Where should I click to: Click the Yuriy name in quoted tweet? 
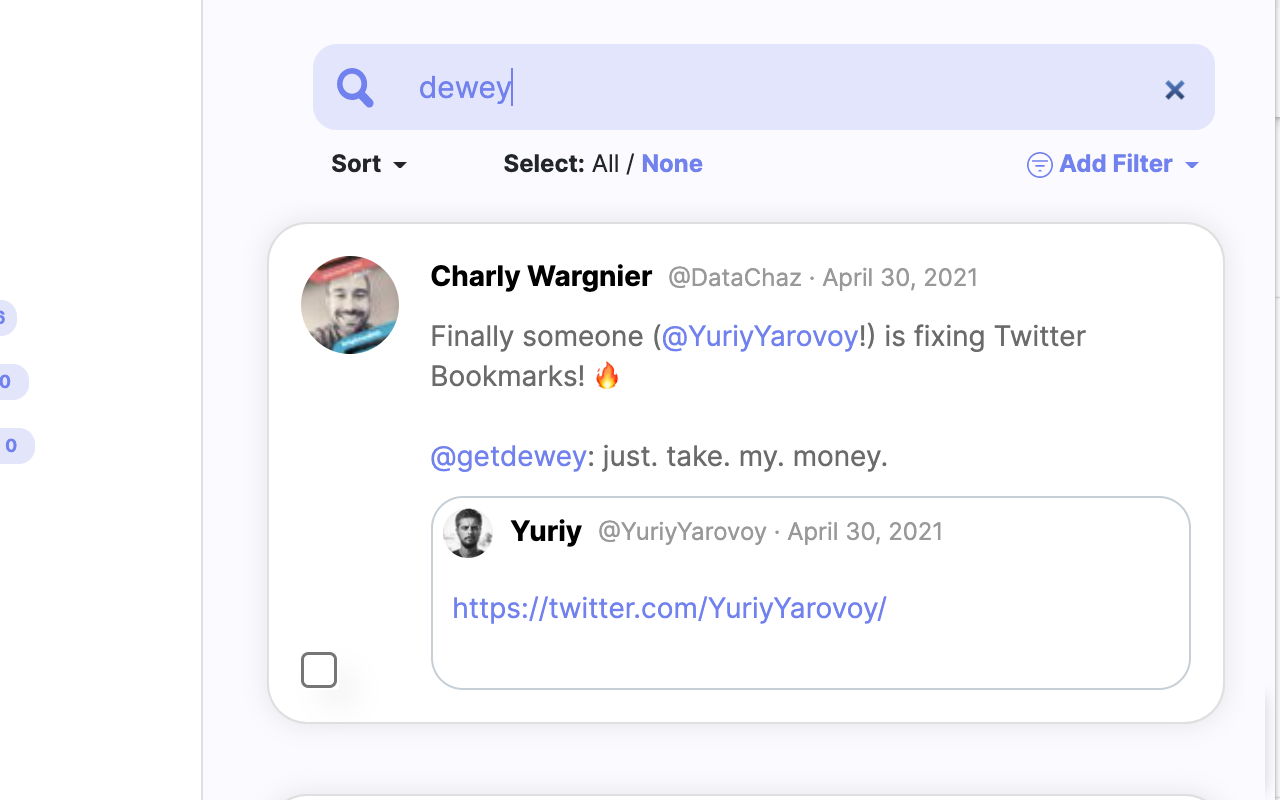[x=546, y=531]
